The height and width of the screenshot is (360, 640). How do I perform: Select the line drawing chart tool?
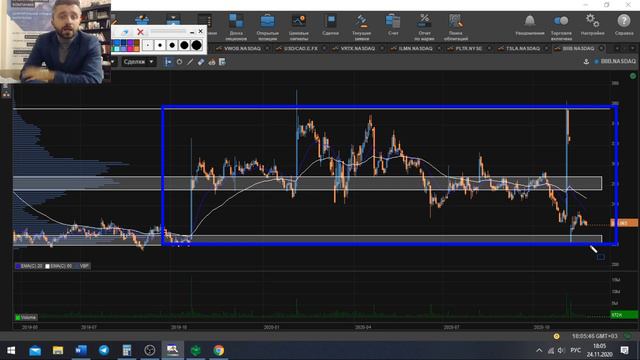tap(190, 62)
